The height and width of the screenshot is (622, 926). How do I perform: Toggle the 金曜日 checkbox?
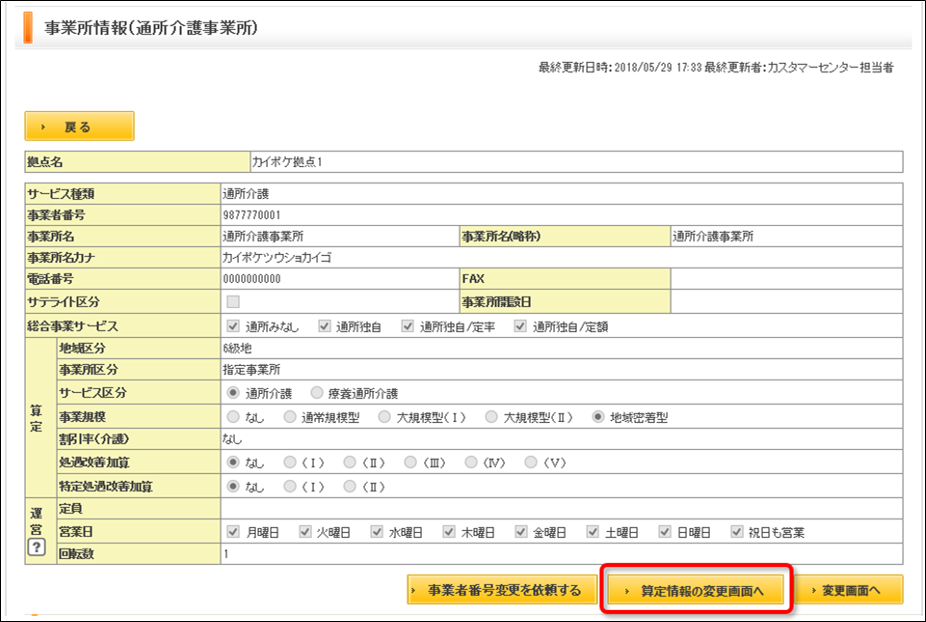click(x=521, y=532)
